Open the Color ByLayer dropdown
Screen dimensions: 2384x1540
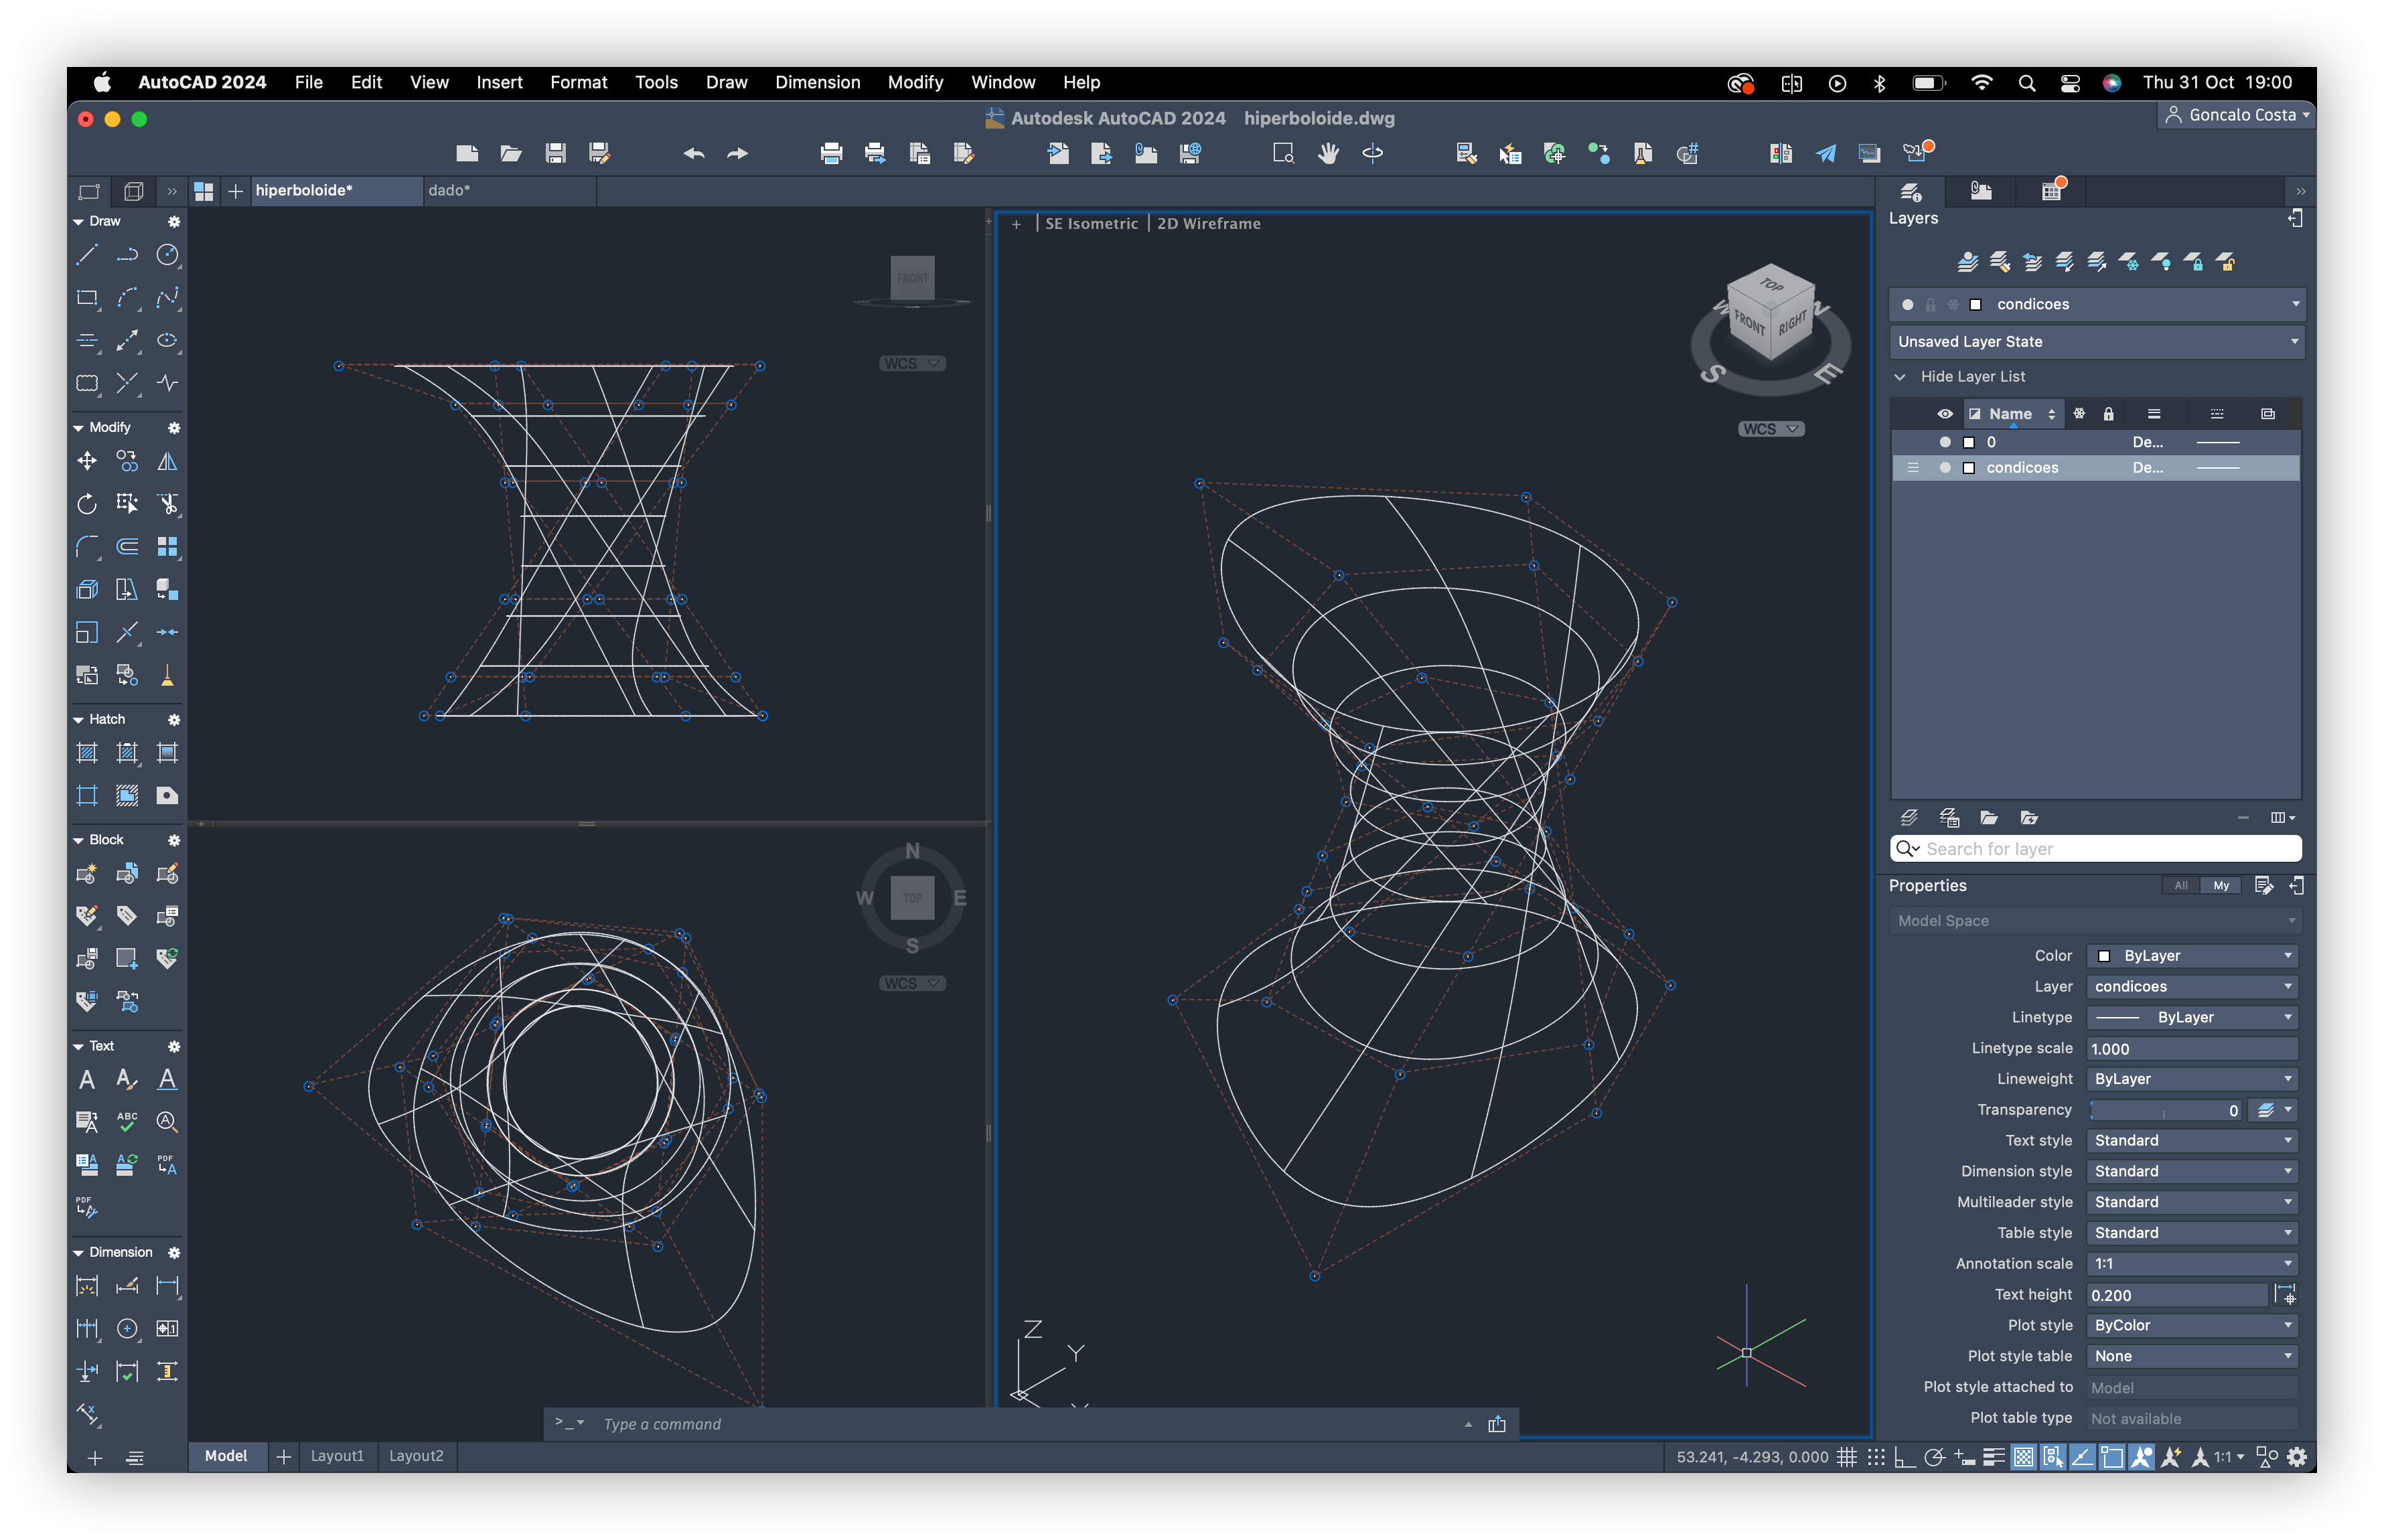click(x=2192, y=956)
